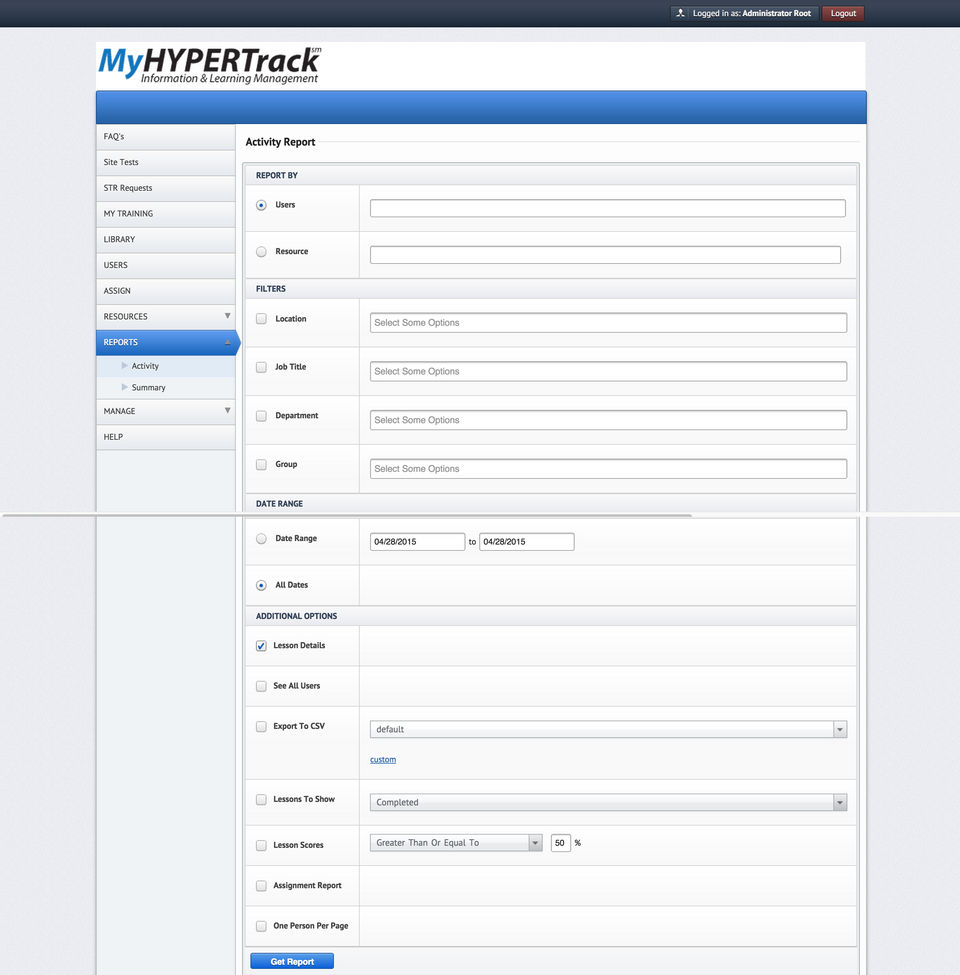Image resolution: width=960 pixels, height=975 pixels.
Task: Choose the All Dates radio button
Action: pos(261,585)
